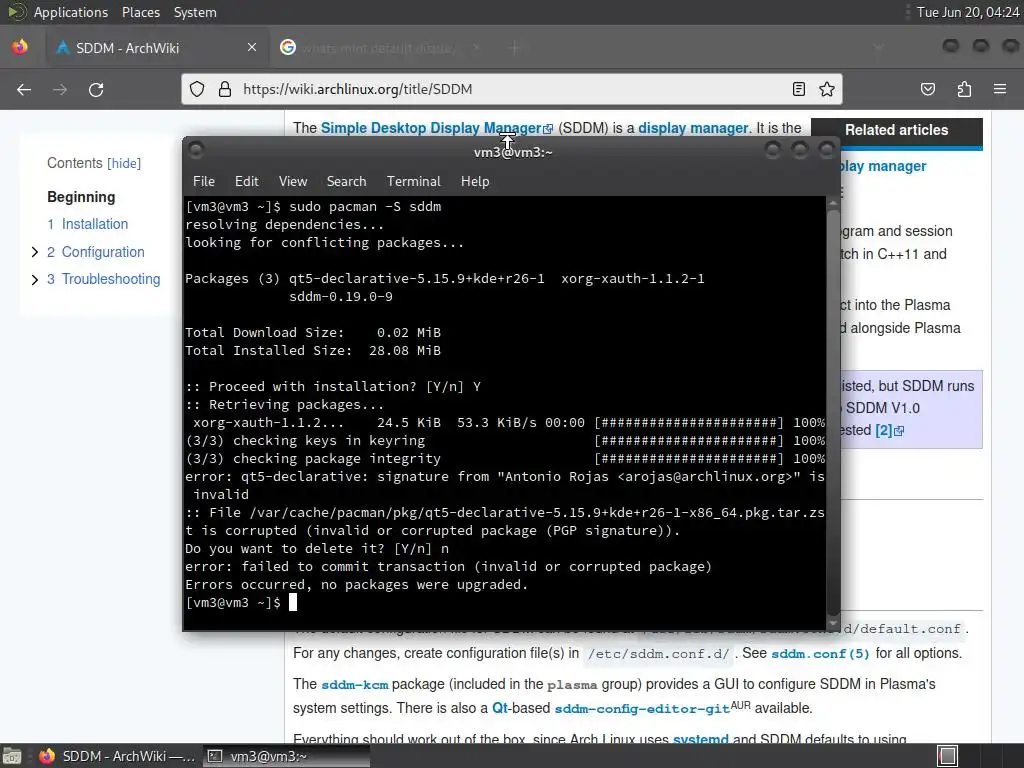Open the systemd link at page bottom
Viewport: 1024px width, 768px height.
(x=701, y=739)
